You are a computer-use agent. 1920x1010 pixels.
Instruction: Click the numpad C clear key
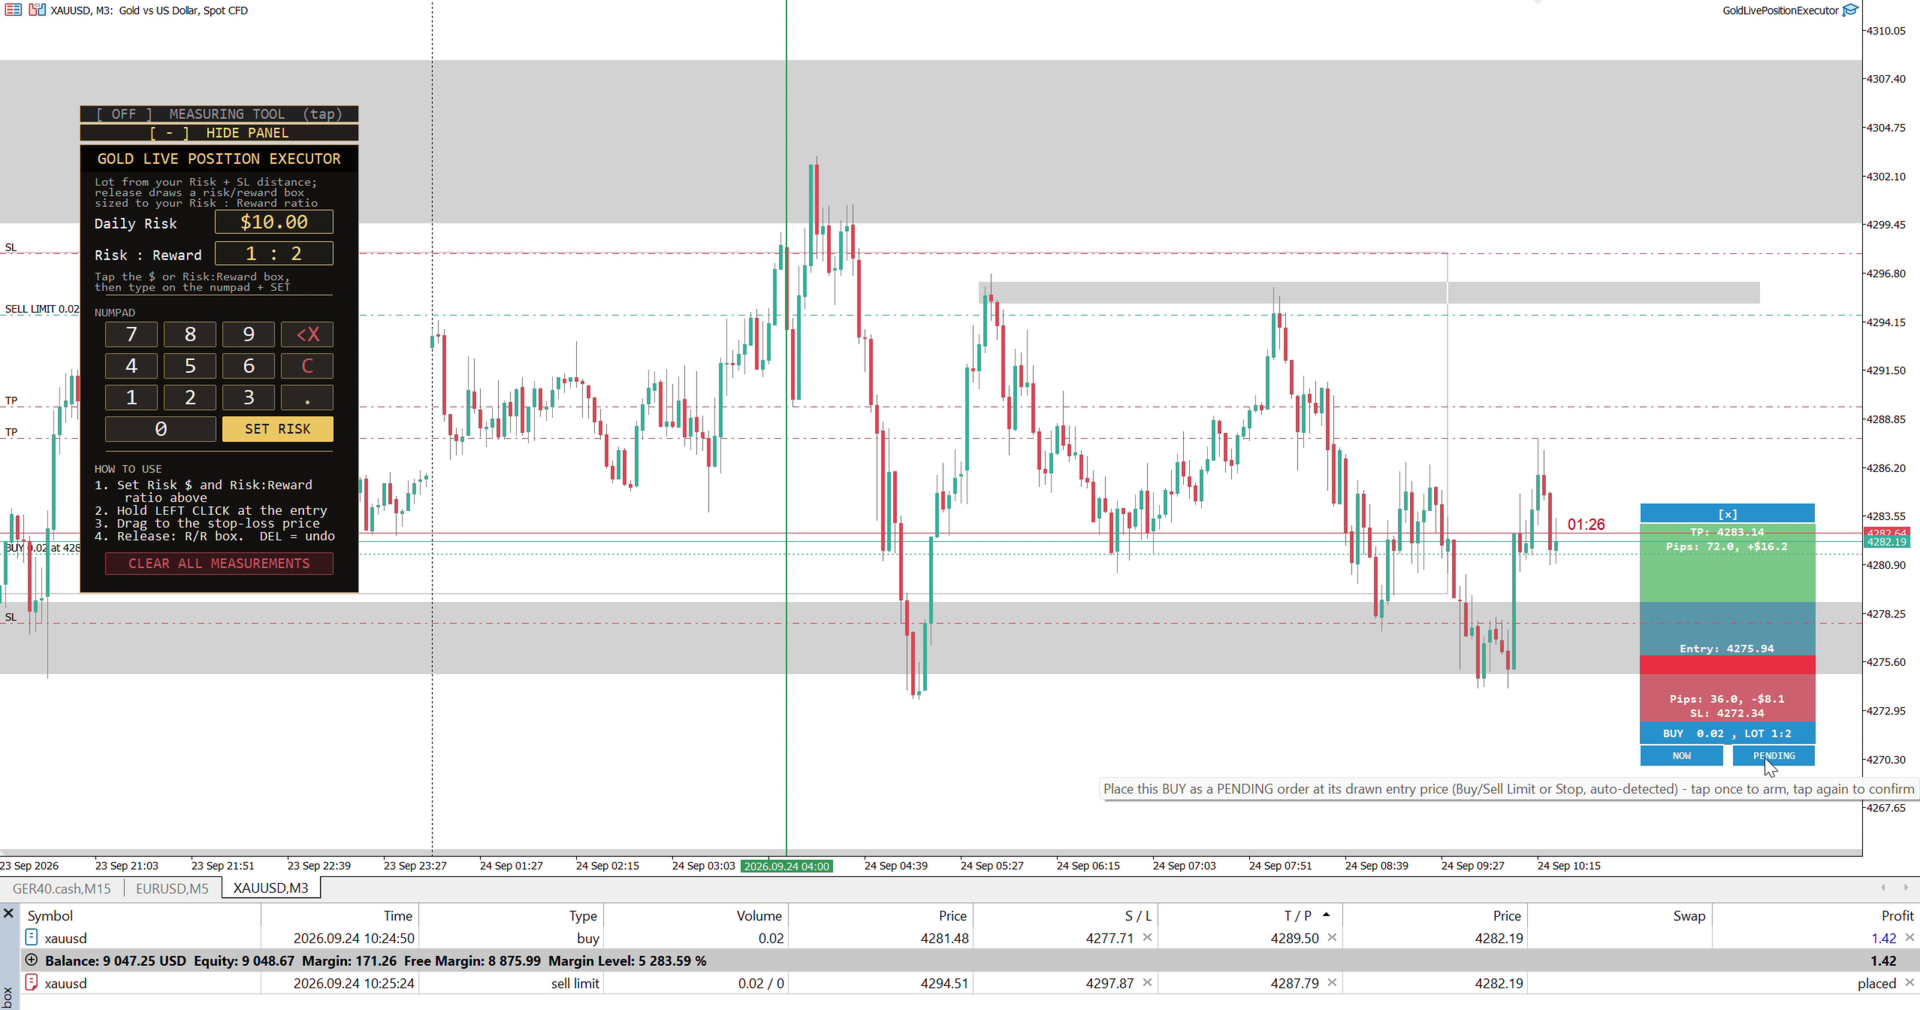(x=307, y=366)
